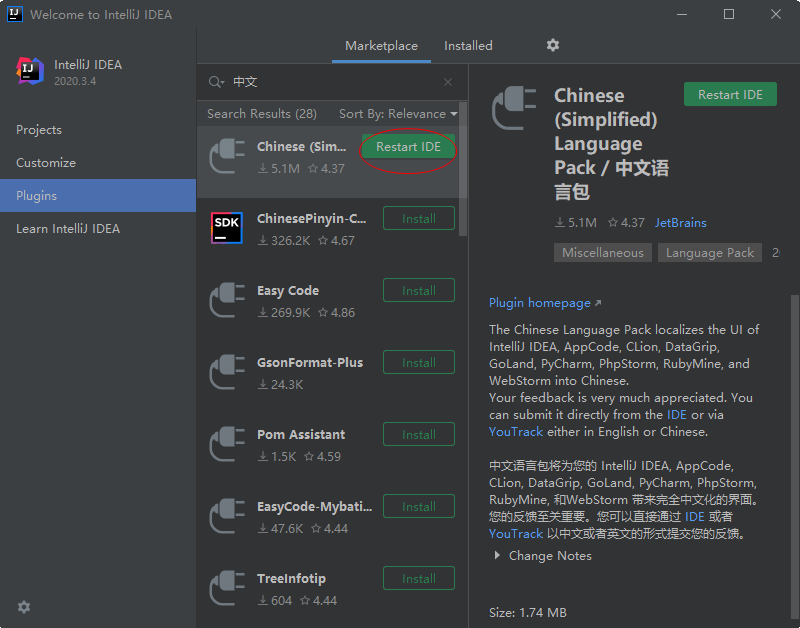Image resolution: width=800 pixels, height=628 pixels.
Task: Install the Pom Assistant plugin
Action: [x=419, y=435]
